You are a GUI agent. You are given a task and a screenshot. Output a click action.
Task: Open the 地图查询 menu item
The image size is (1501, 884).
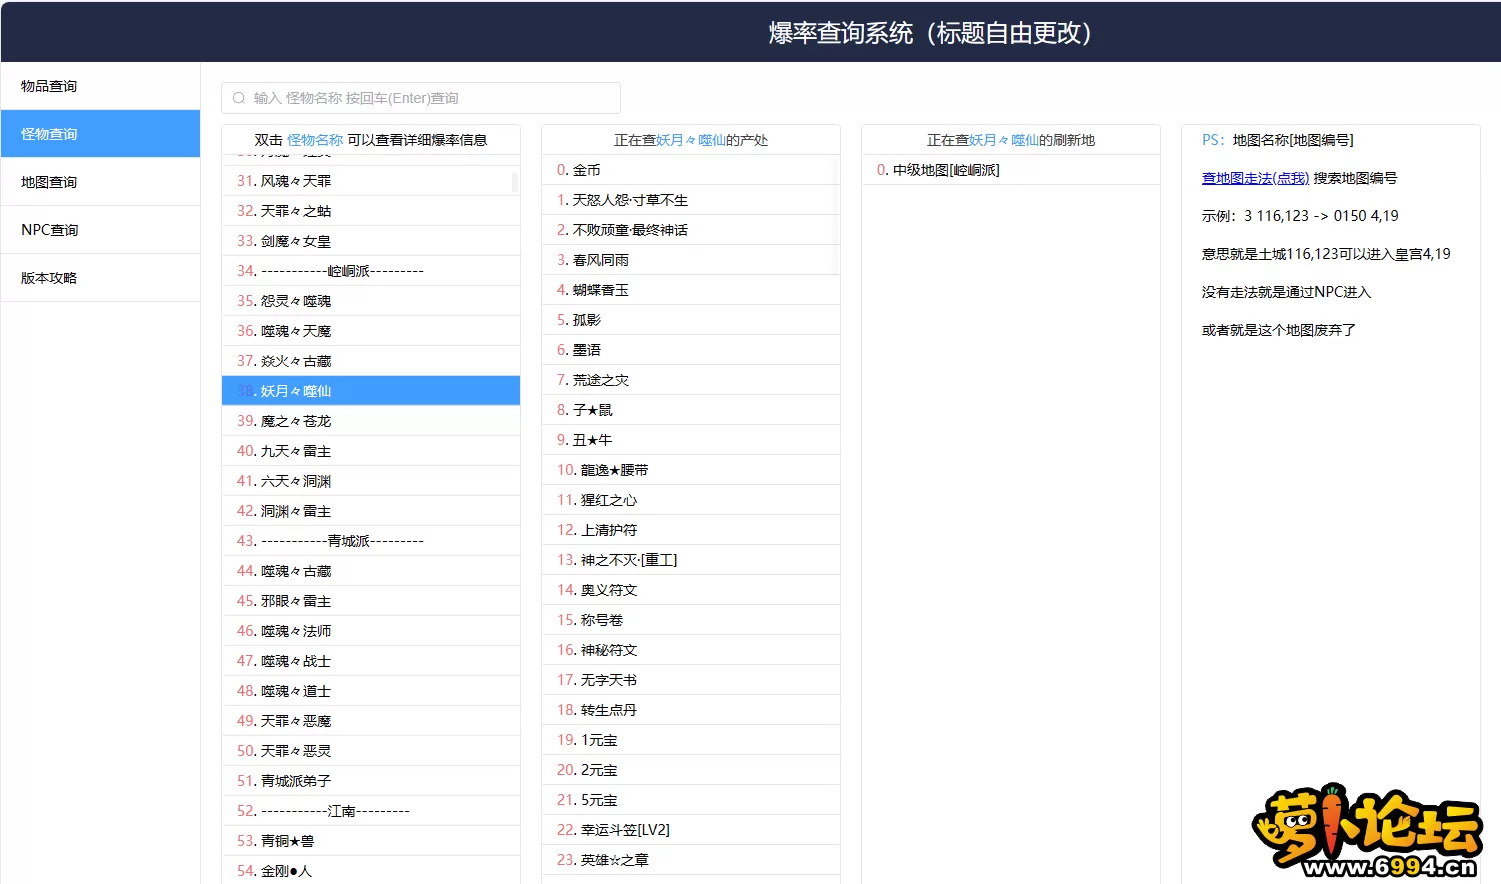(100, 182)
